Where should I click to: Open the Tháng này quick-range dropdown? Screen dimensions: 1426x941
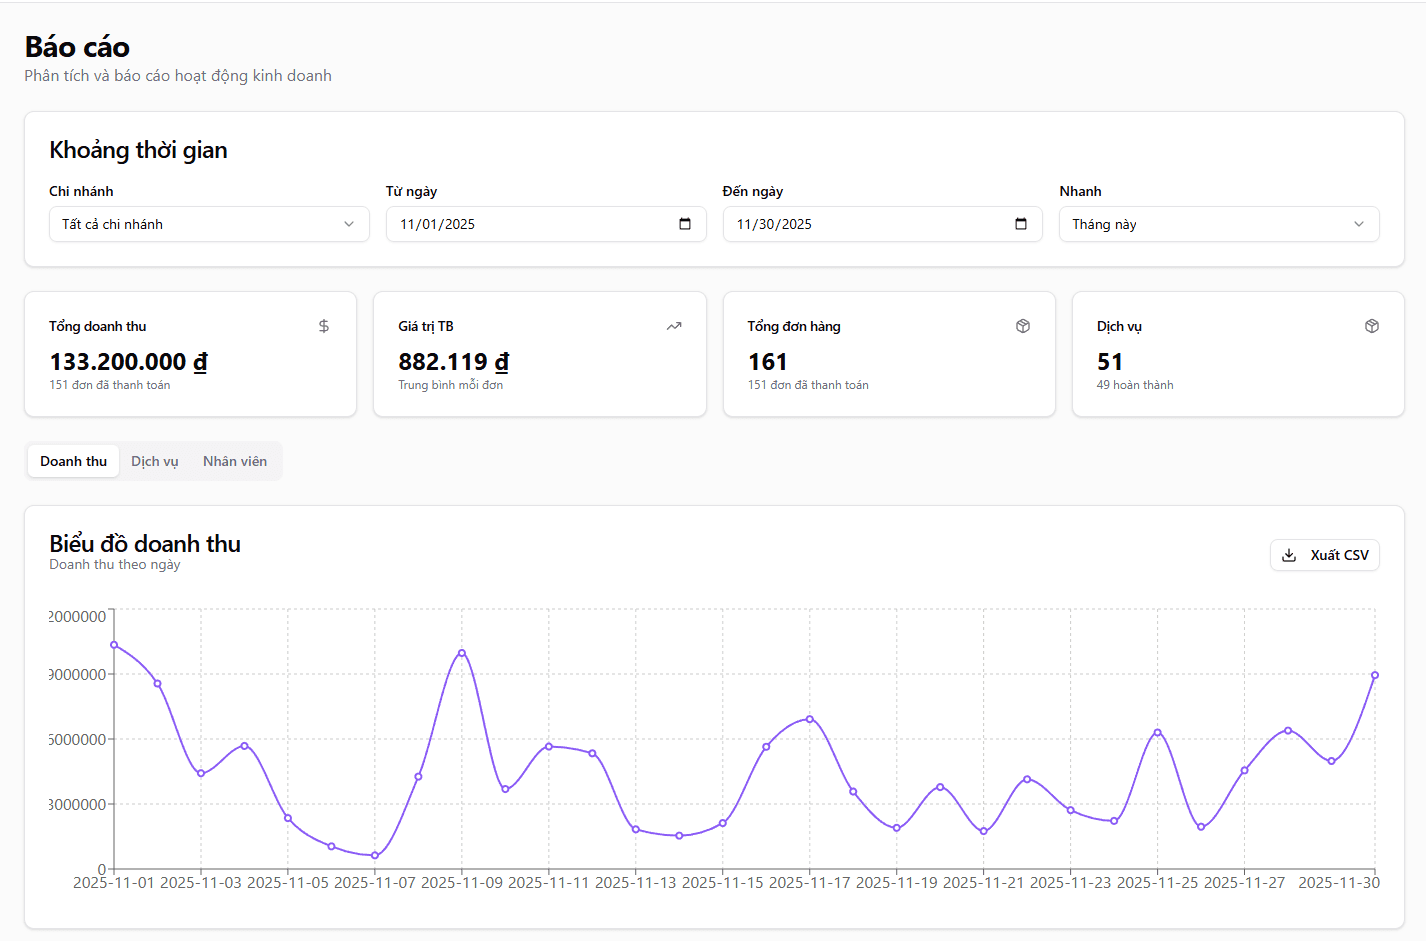tap(1219, 224)
